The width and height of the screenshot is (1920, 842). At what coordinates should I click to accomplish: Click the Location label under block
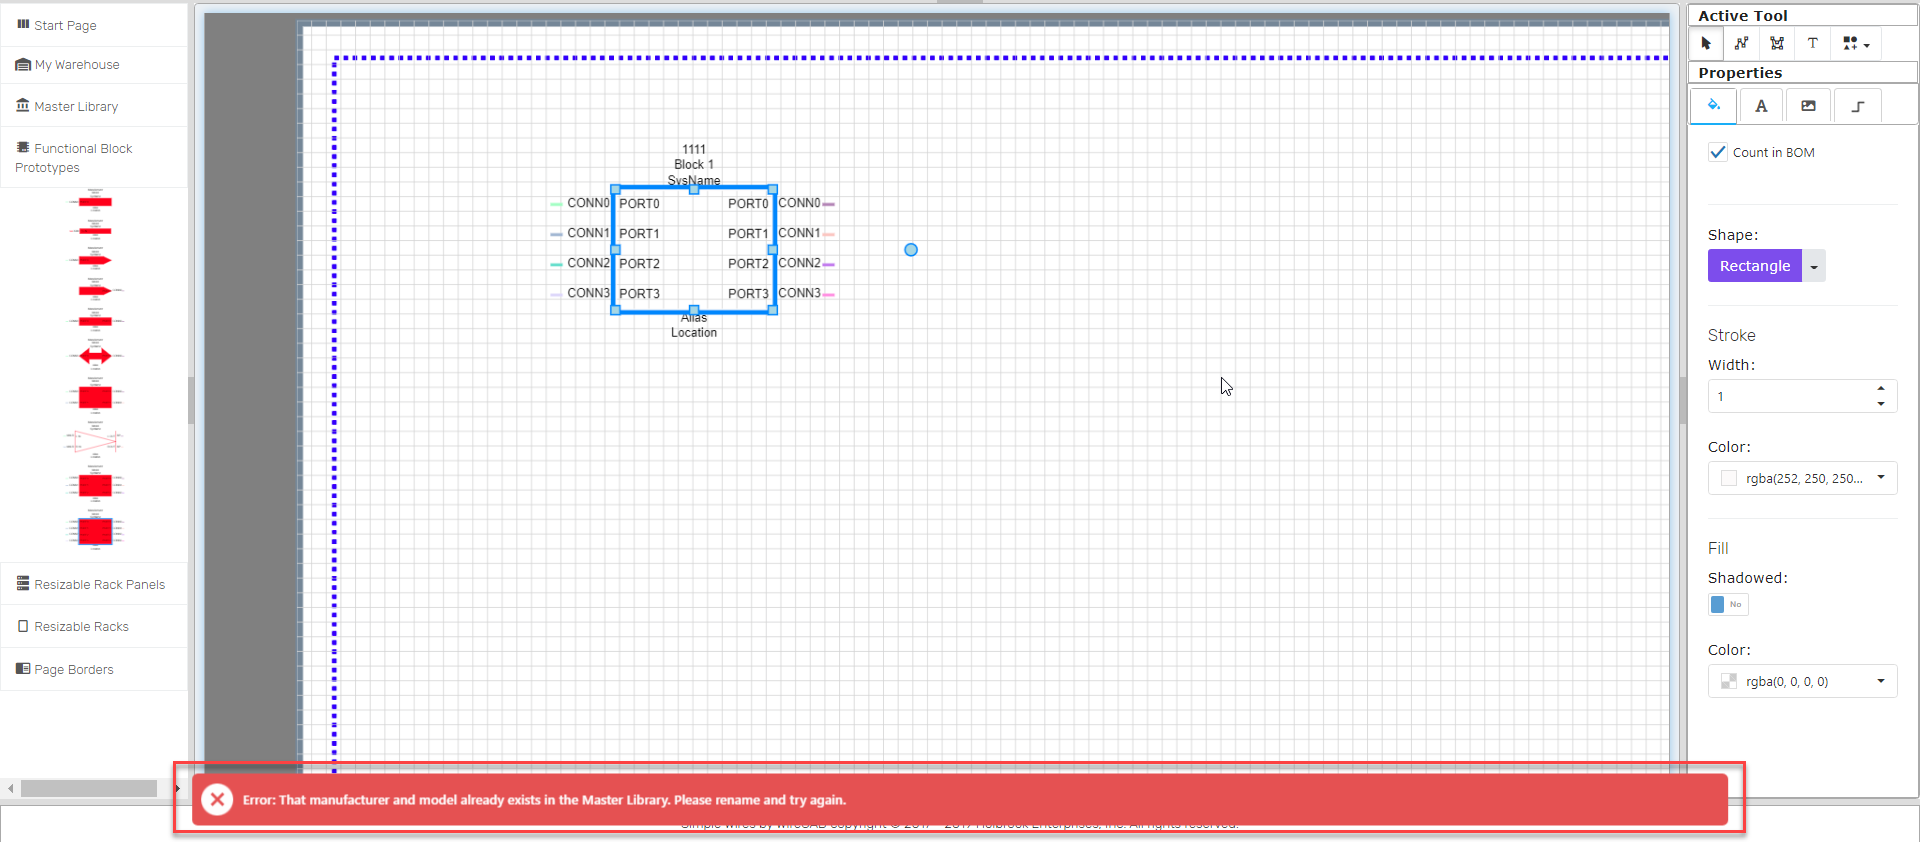(694, 333)
